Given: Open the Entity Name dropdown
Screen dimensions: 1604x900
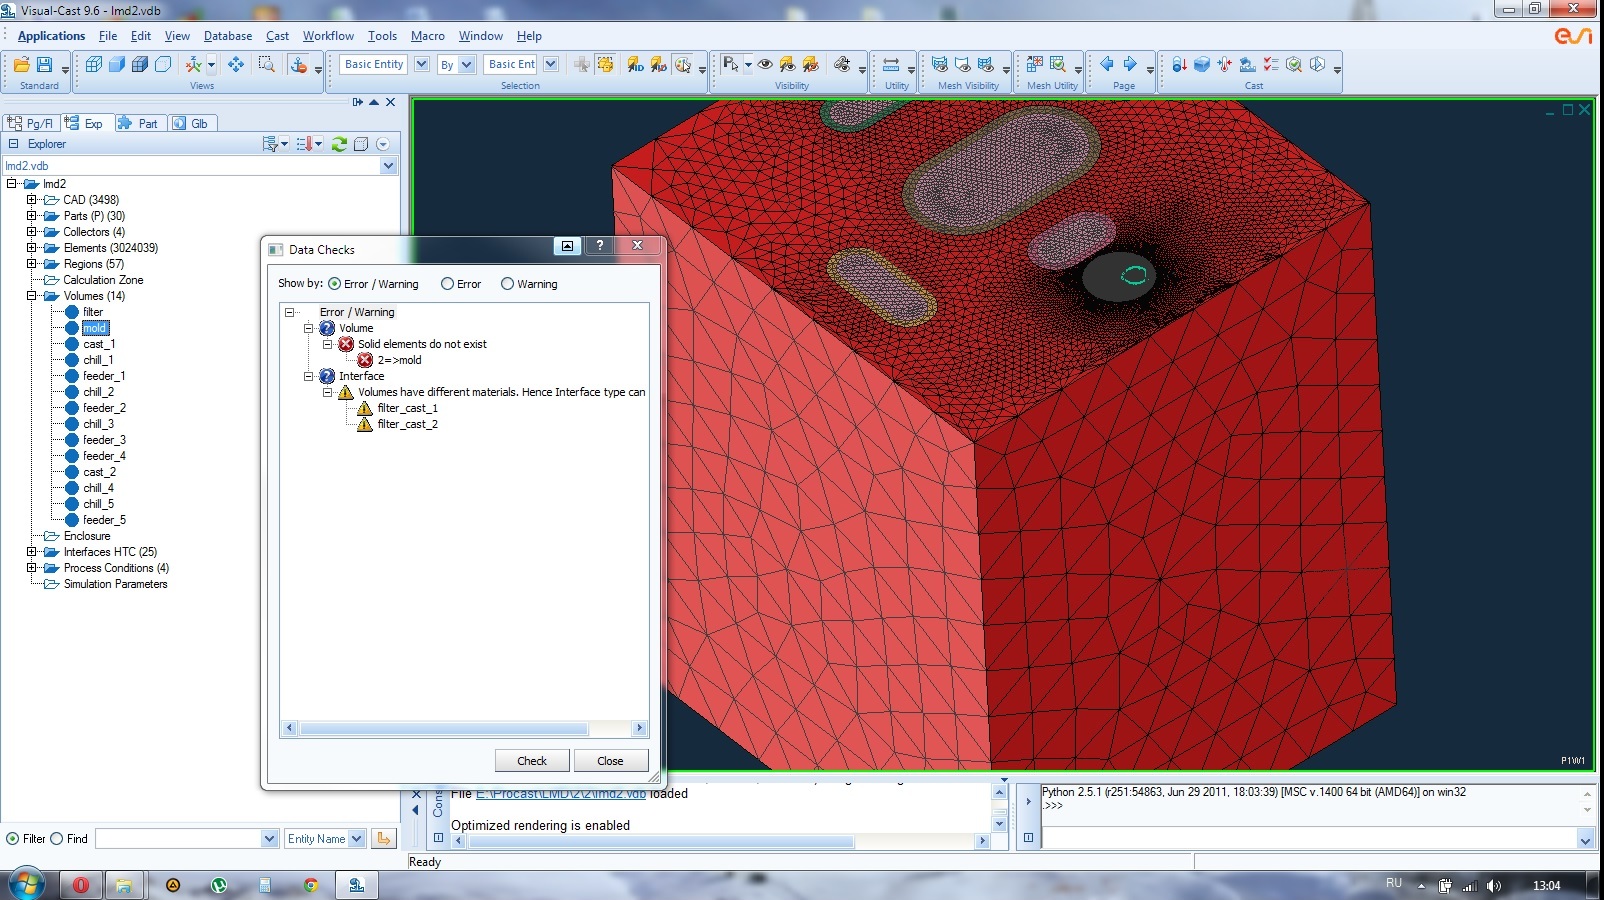Looking at the screenshot, I should point(357,839).
